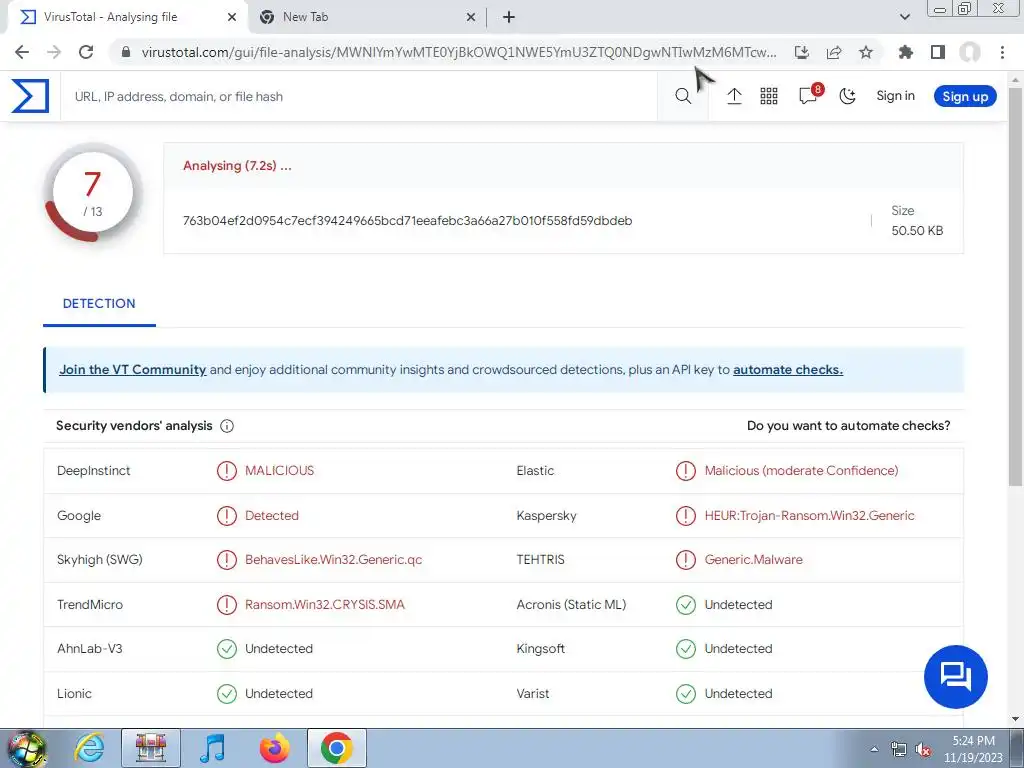Open notifications with the 8 badge
The image size is (1024, 768).
[x=810, y=95]
